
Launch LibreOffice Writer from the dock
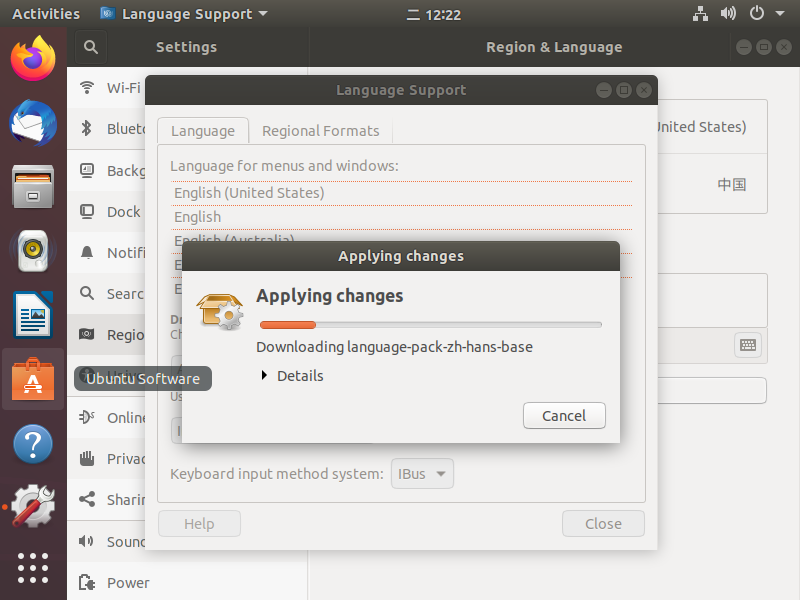33,315
